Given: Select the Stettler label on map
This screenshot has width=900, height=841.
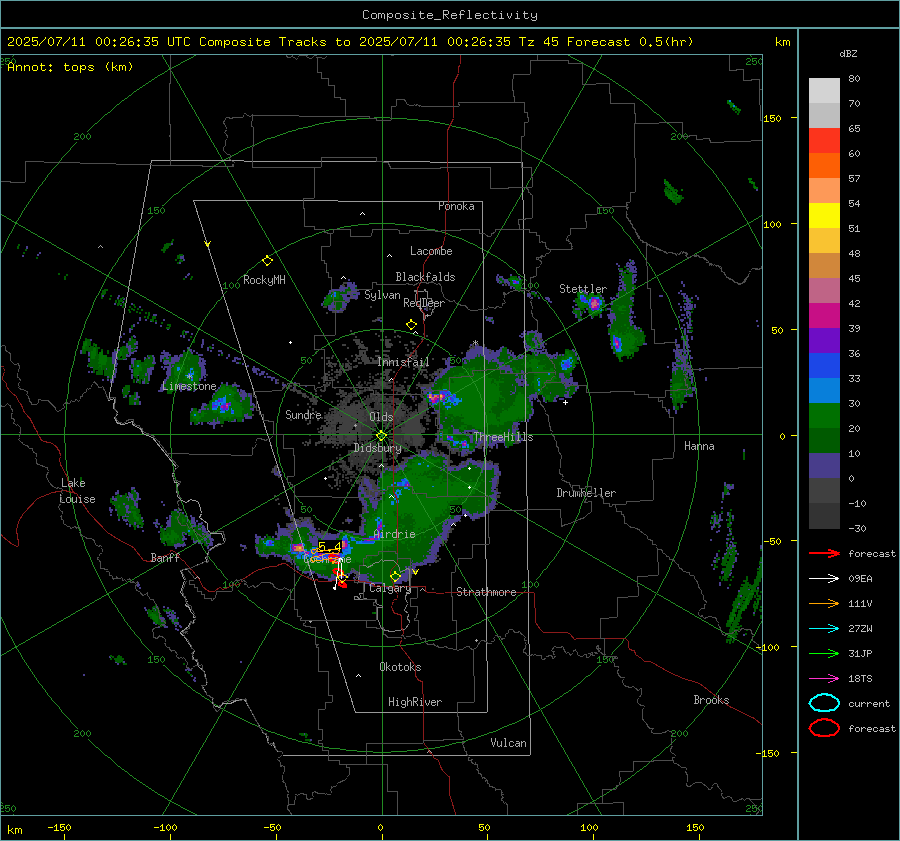Looking at the screenshot, I should coord(583,289).
